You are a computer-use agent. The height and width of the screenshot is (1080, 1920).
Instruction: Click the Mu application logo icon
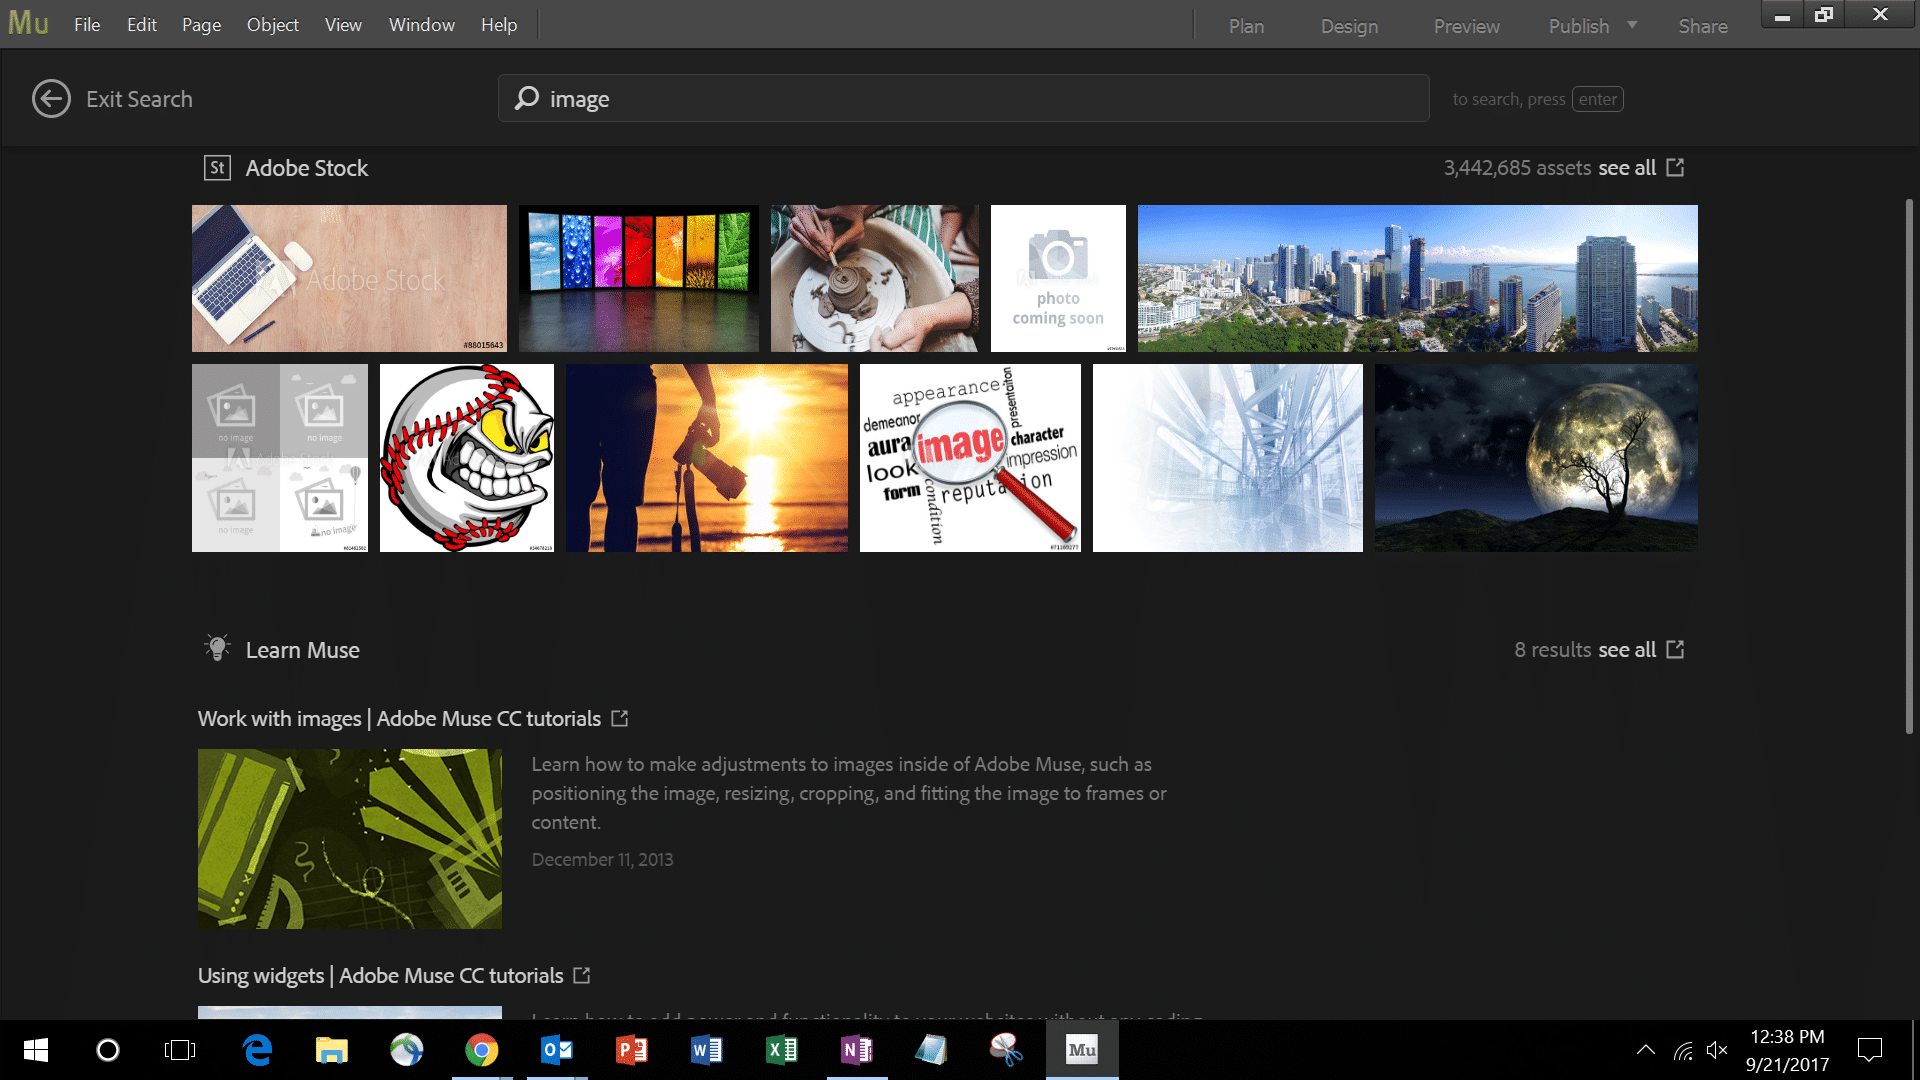tap(27, 22)
